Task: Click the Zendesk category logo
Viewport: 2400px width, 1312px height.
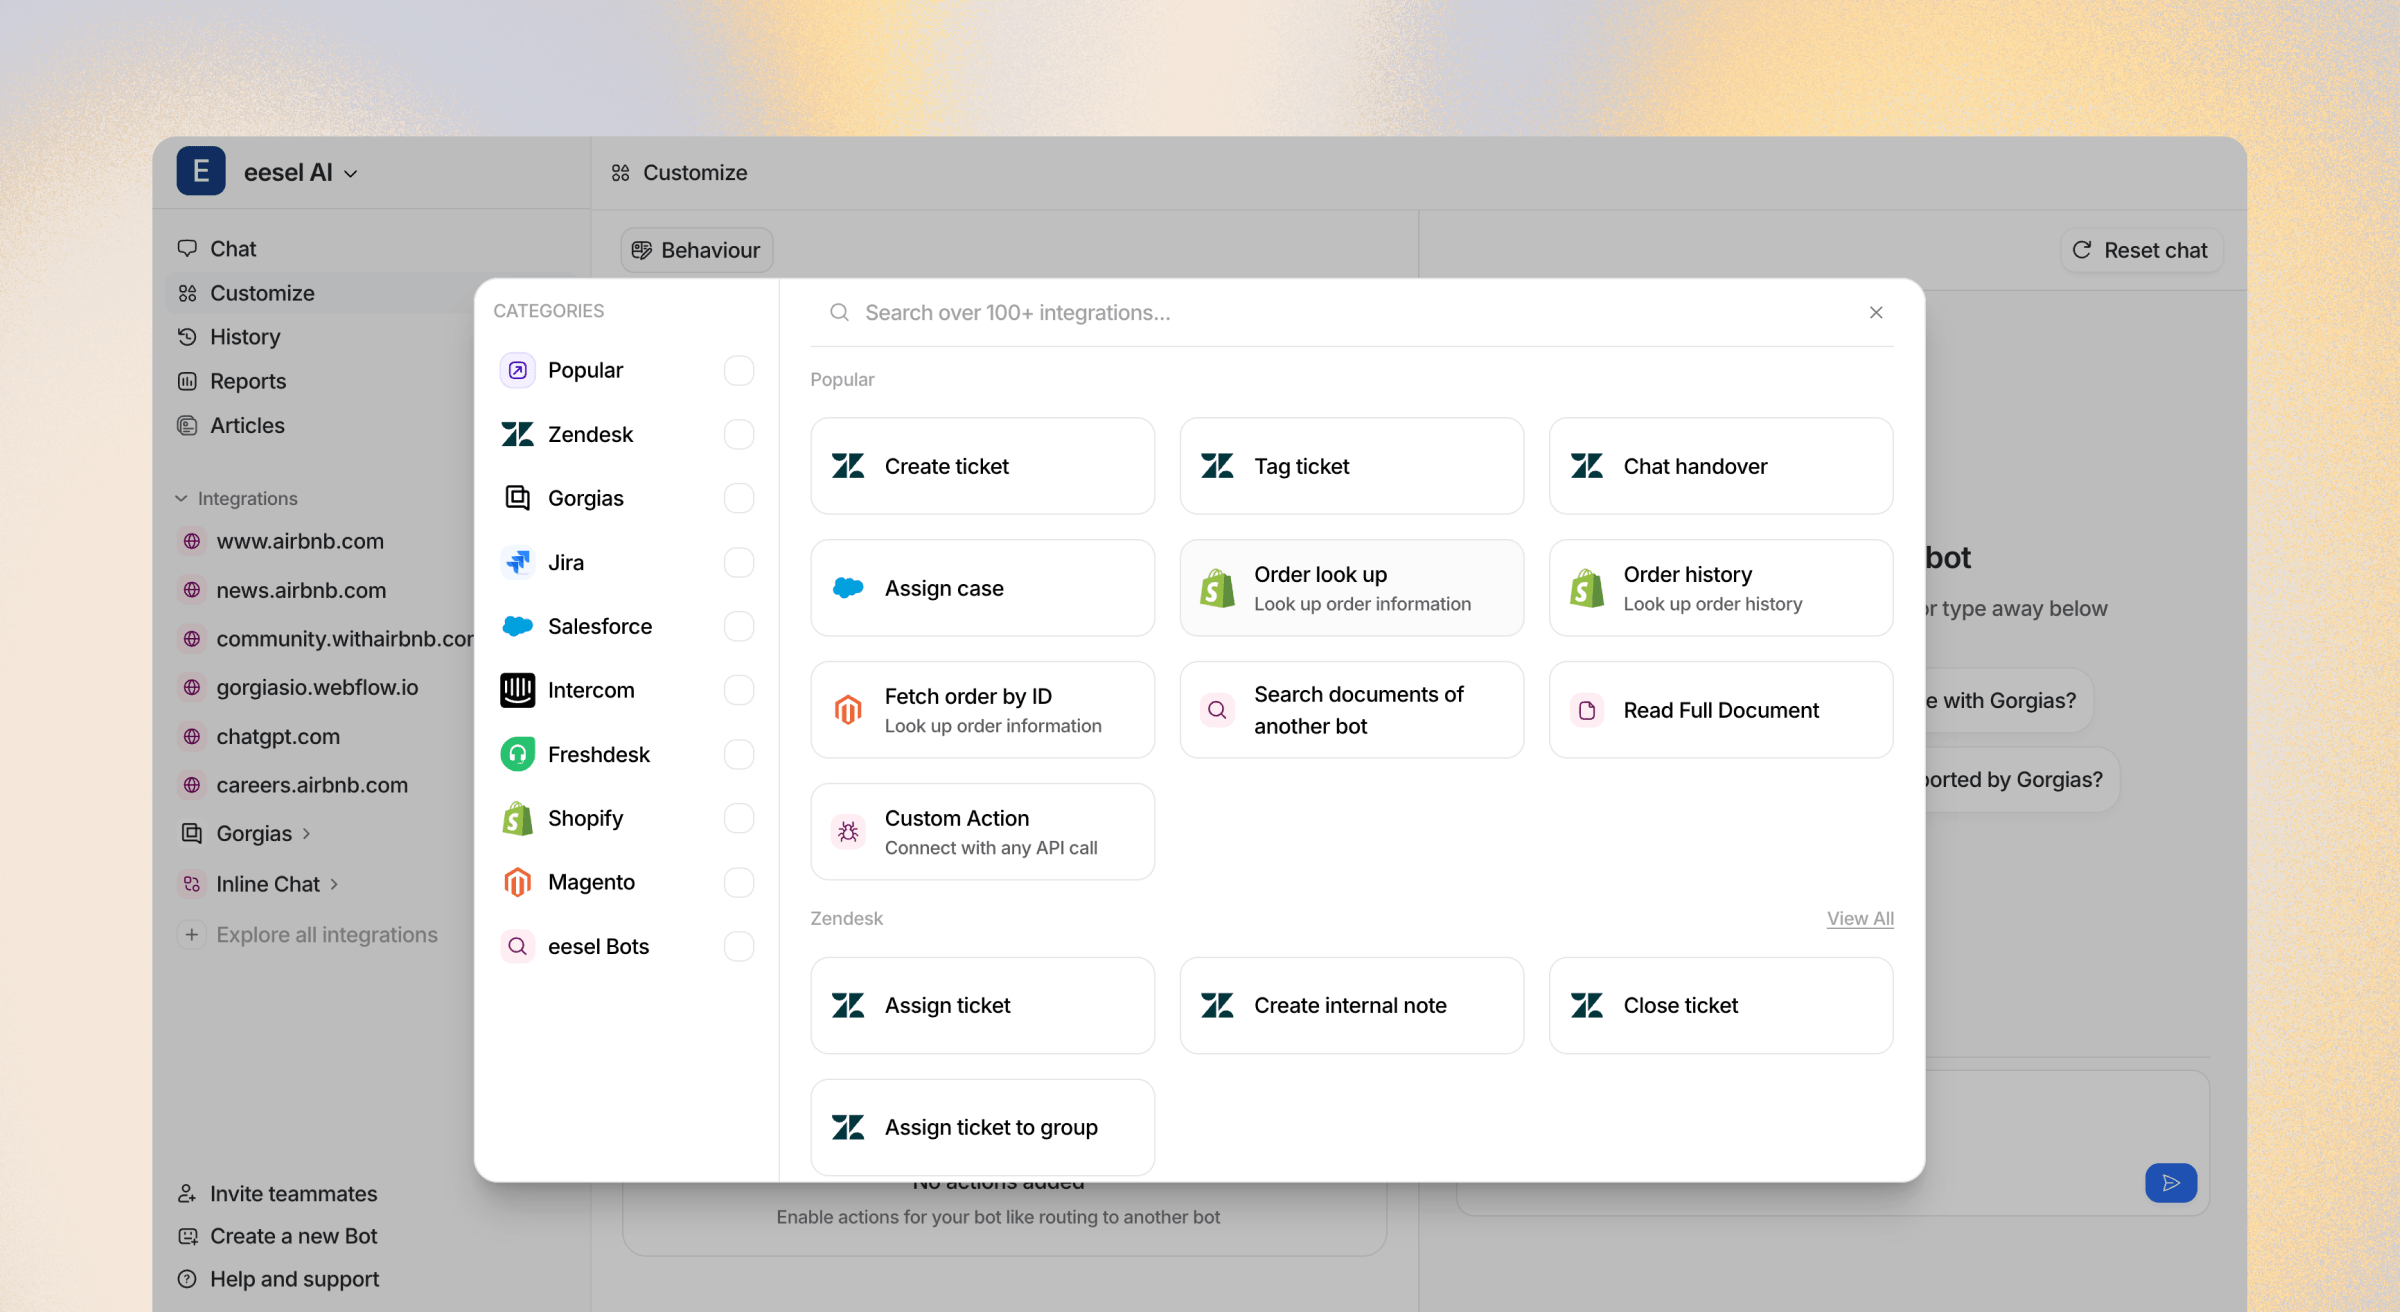Action: [517, 434]
